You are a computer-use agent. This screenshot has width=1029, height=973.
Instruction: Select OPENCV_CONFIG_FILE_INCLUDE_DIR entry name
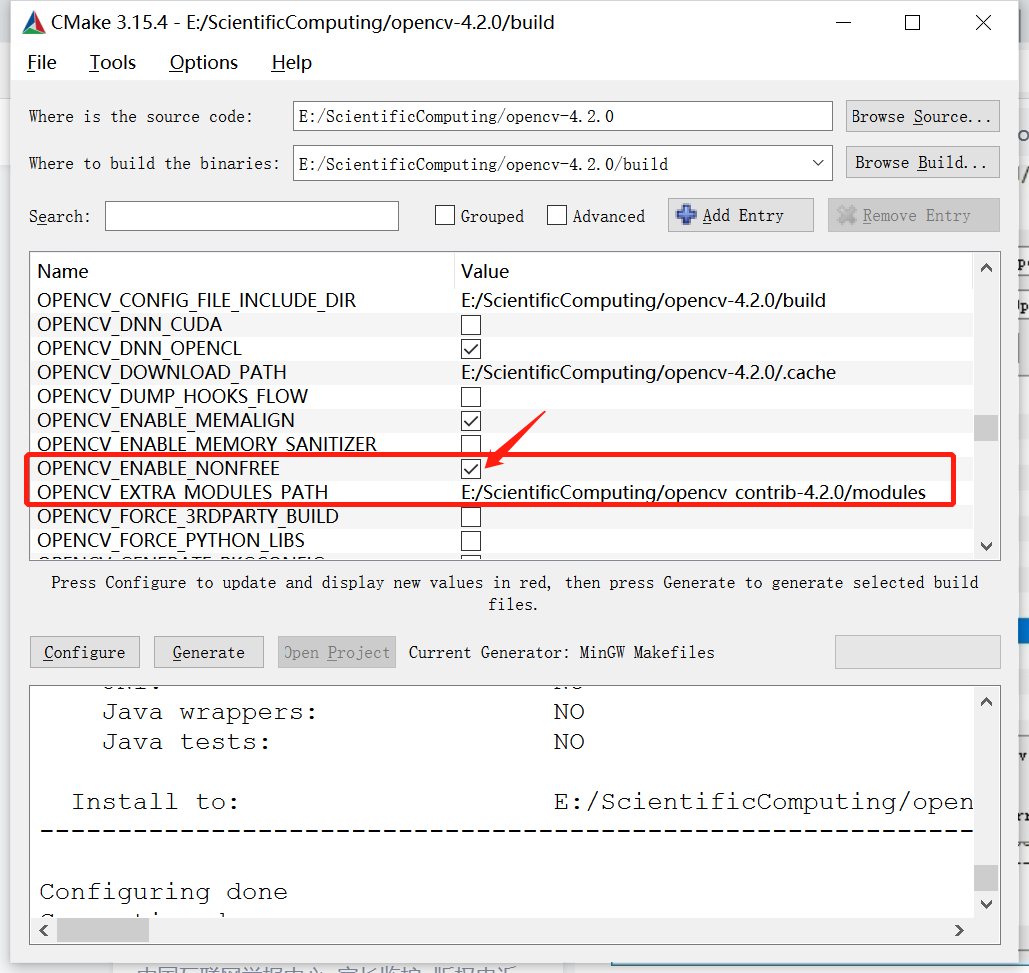(x=196, y=300)
